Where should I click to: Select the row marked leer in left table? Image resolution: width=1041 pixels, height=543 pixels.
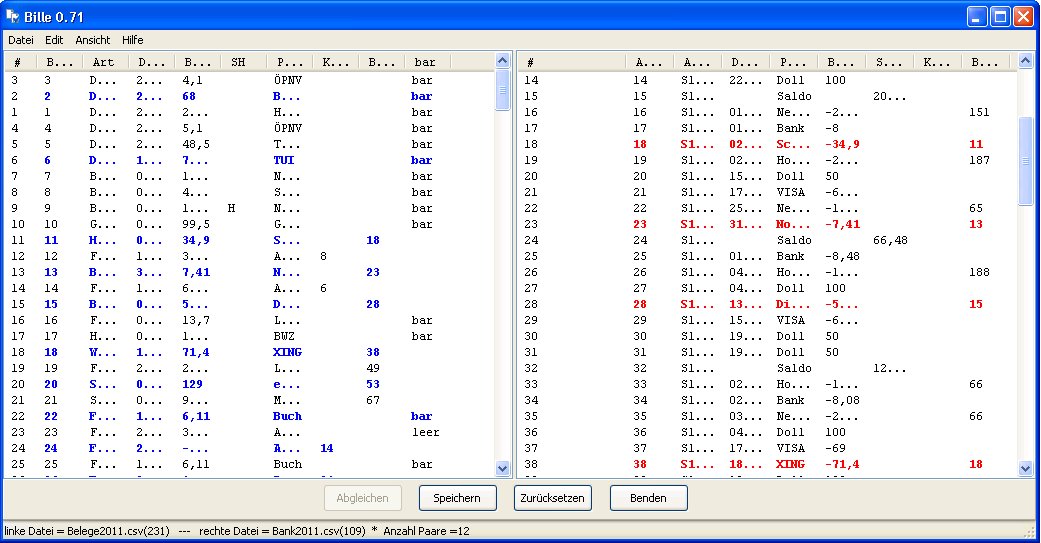[425, 432]
